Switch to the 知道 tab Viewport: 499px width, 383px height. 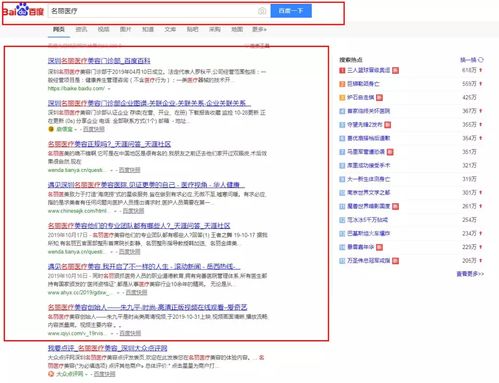[148, 29]
